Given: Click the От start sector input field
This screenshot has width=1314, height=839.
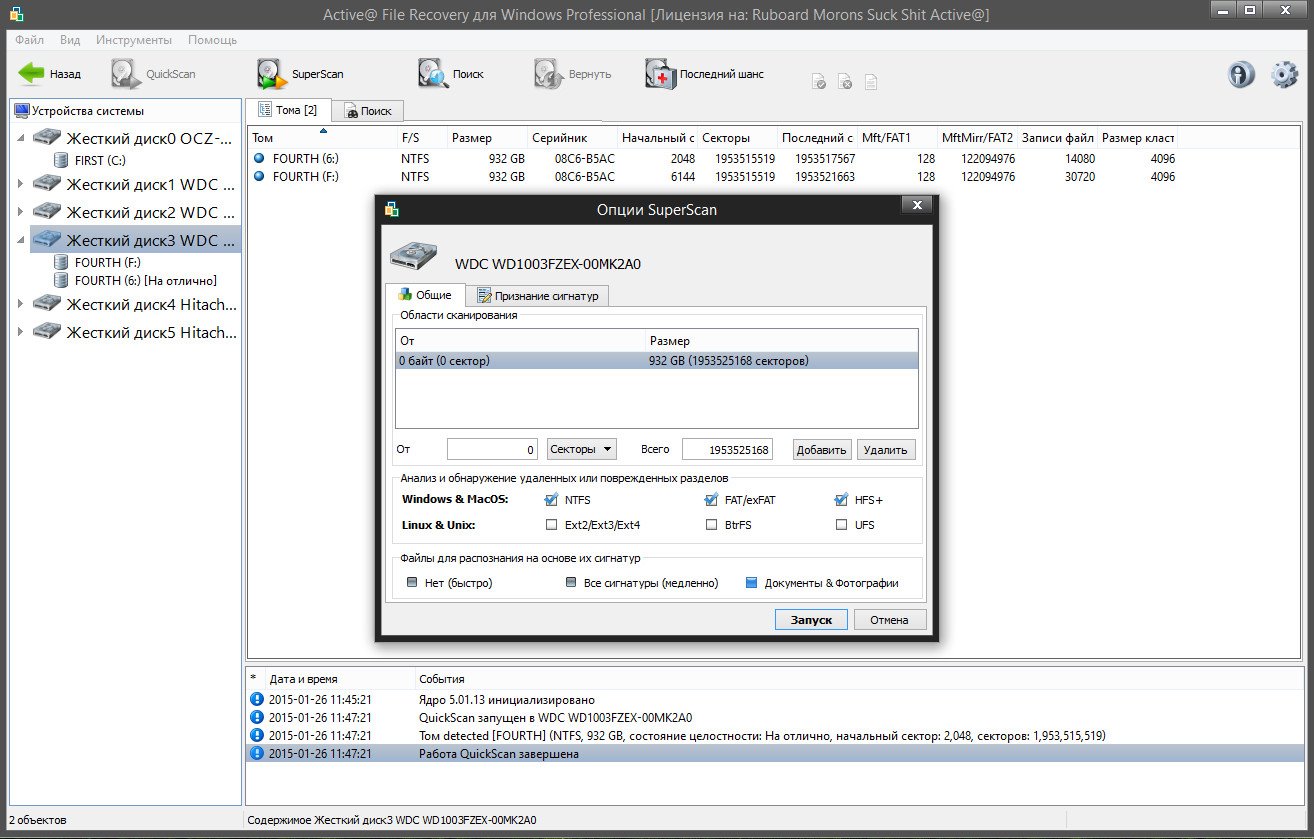Looking at the screenshot, I should coord(493,450).
